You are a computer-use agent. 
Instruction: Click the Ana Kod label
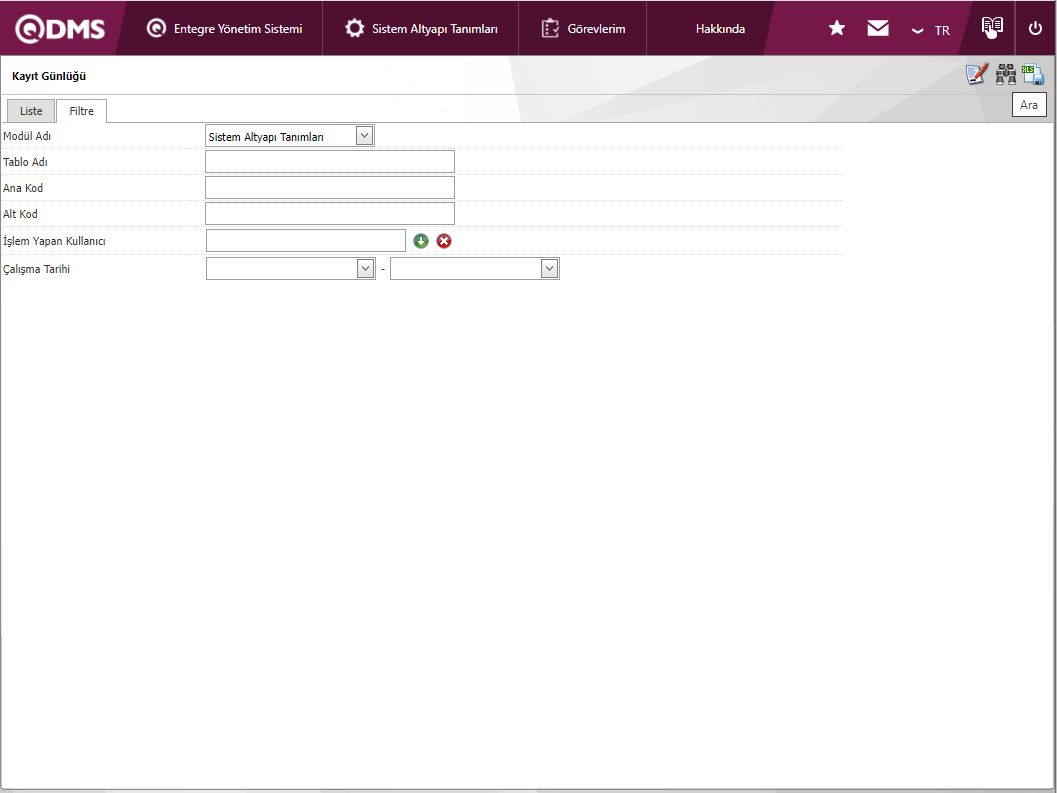tap(23, 188)
